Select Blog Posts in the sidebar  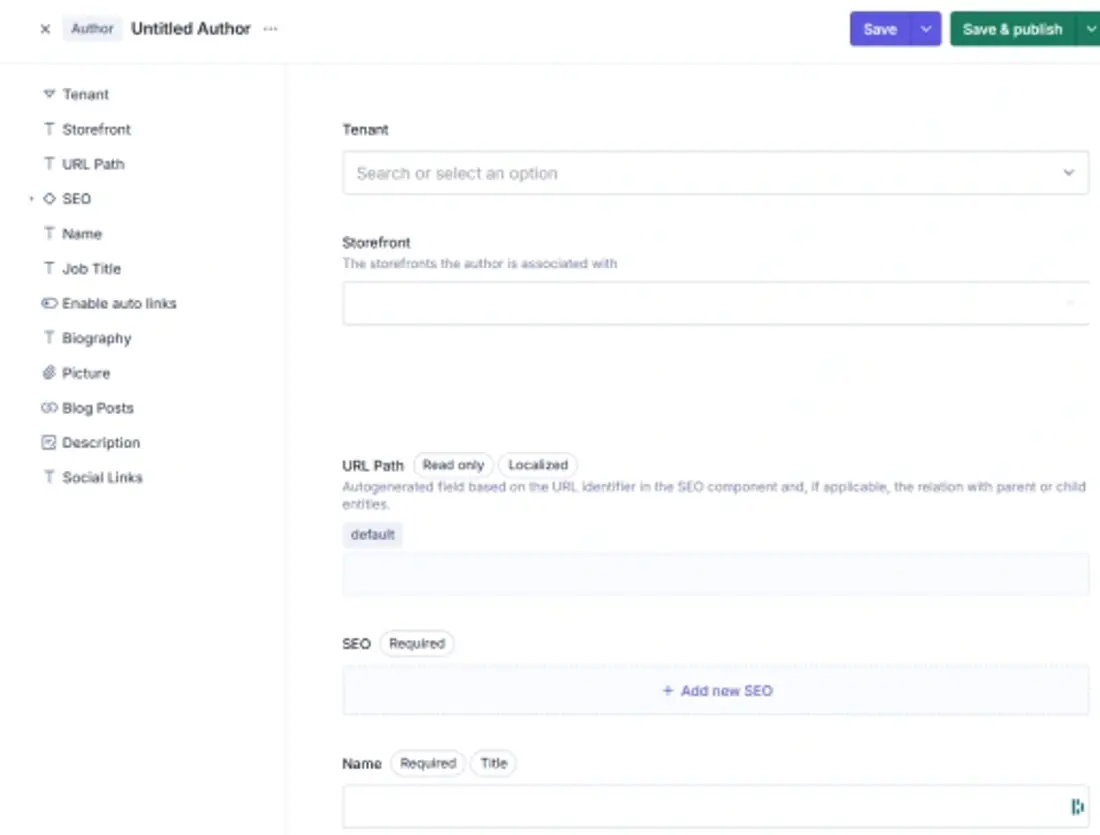click(98, 408)
